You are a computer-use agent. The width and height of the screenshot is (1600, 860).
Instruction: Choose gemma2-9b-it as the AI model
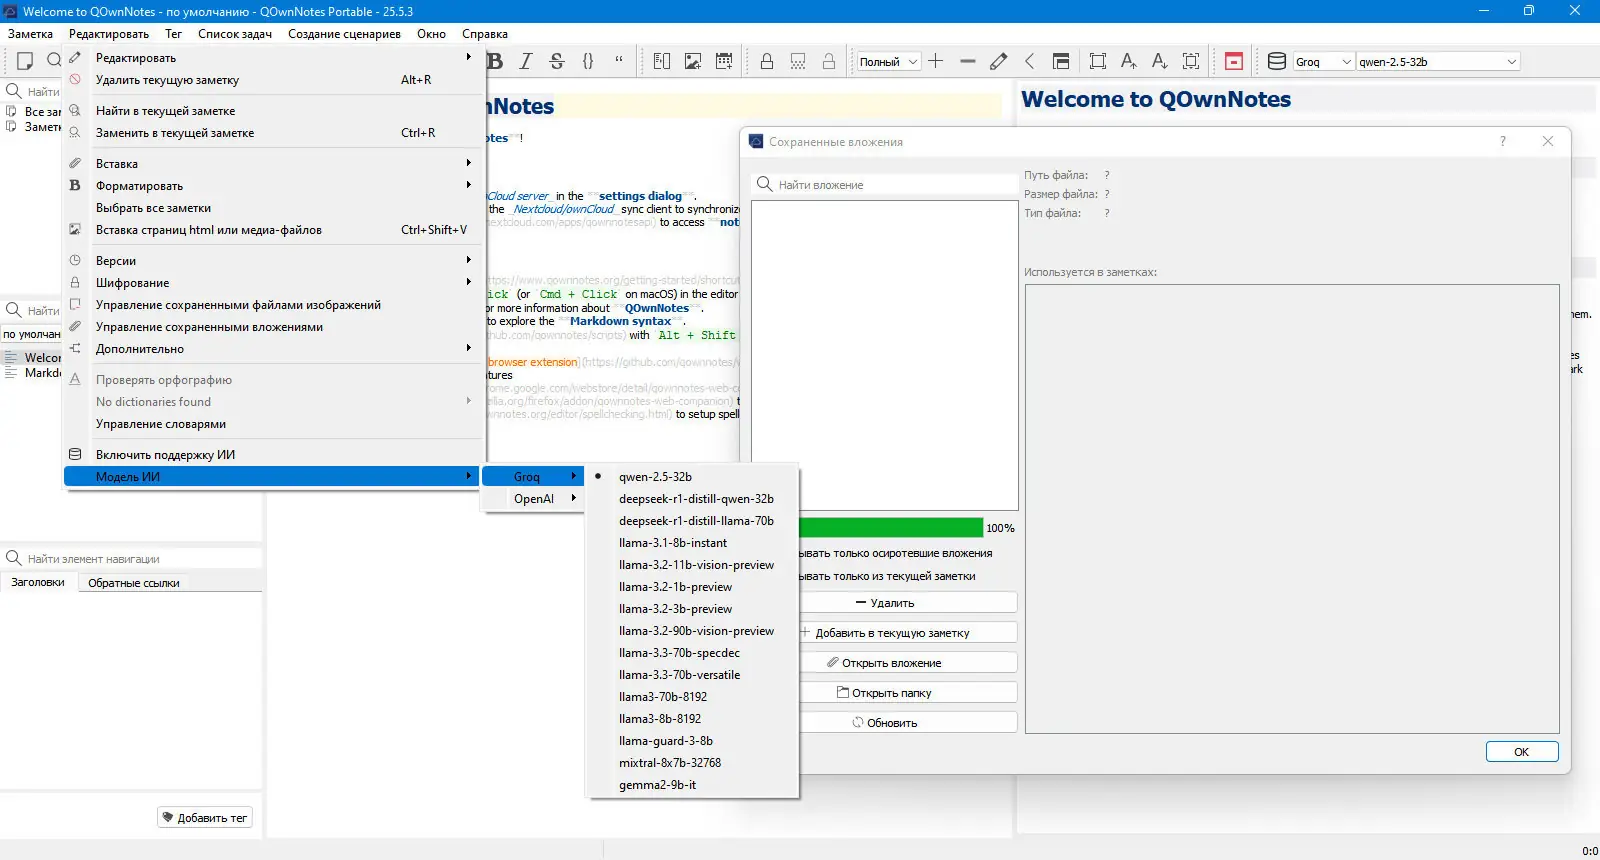(657, 785)
